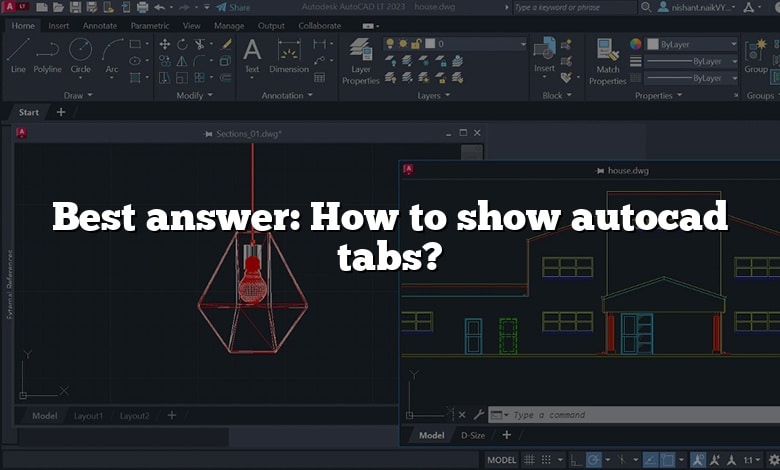Image resolution: width=780 pixels, height=470 pixels.
Task: Click the Plot printer icon
Action: pos(143,7)
